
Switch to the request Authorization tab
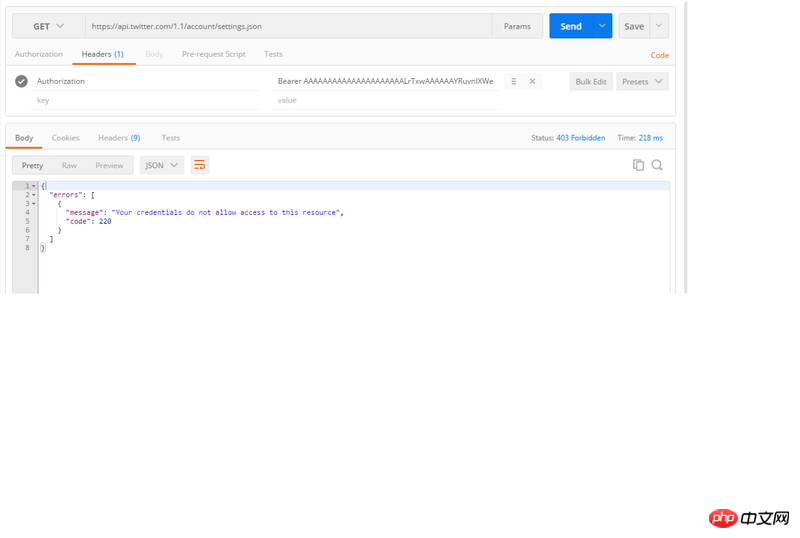coord(39,54)
